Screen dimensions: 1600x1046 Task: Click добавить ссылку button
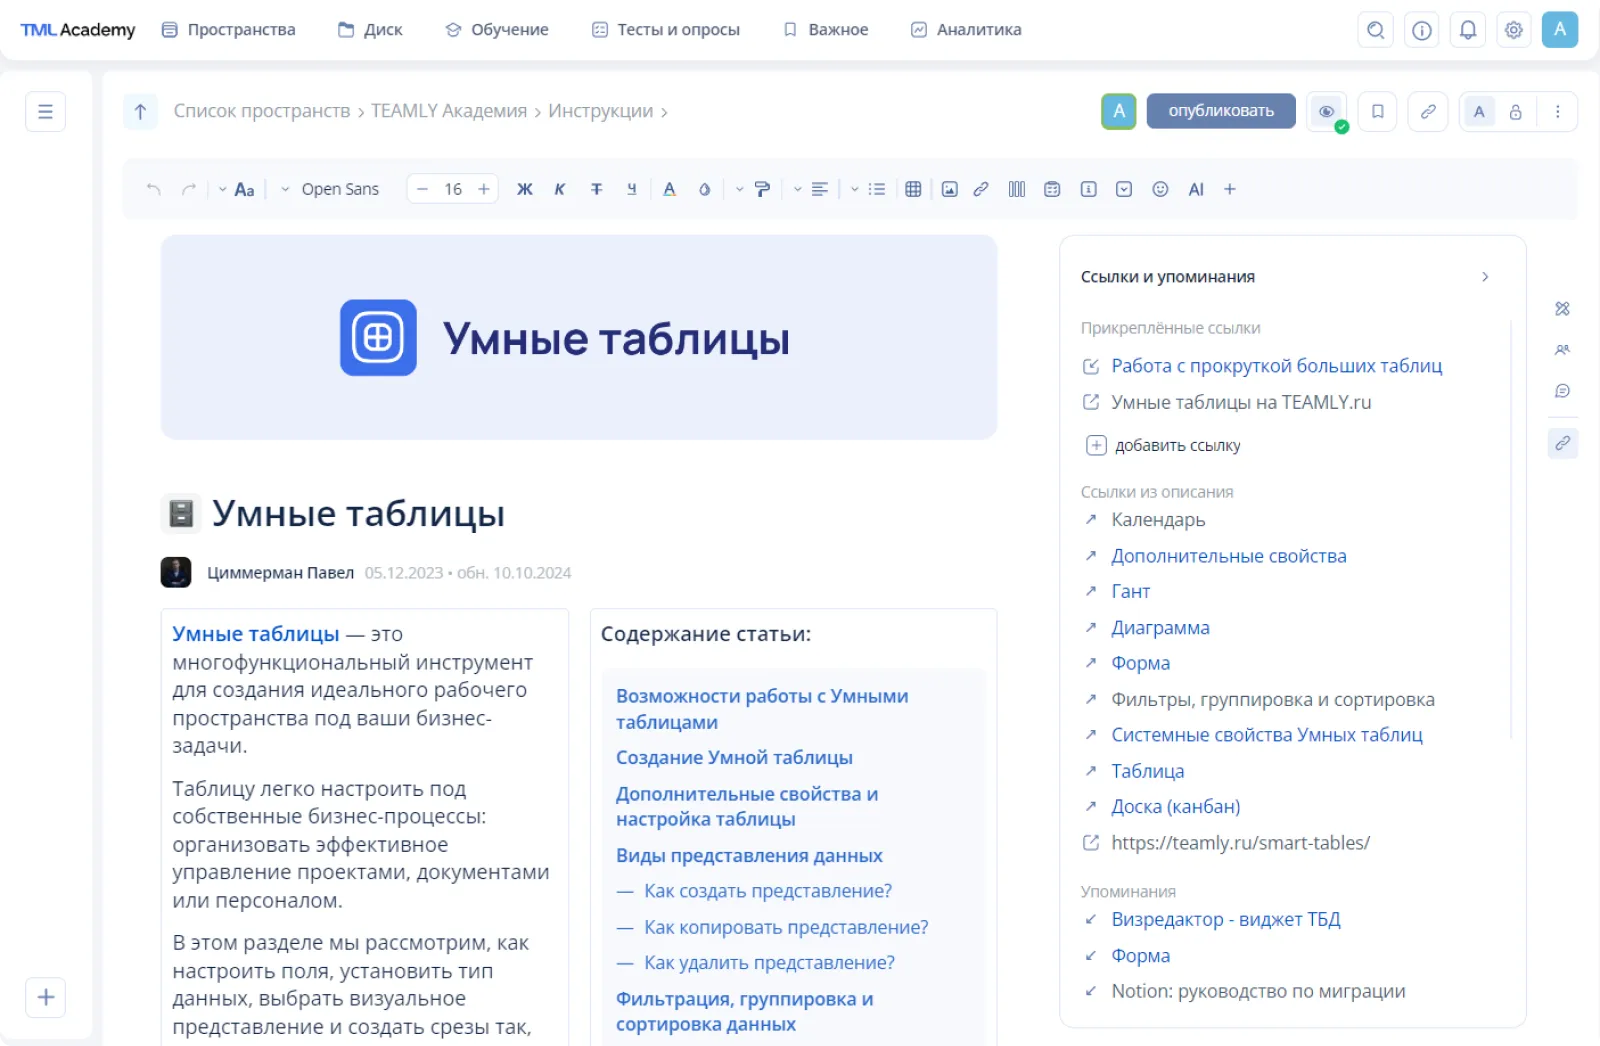point(1164,446)
